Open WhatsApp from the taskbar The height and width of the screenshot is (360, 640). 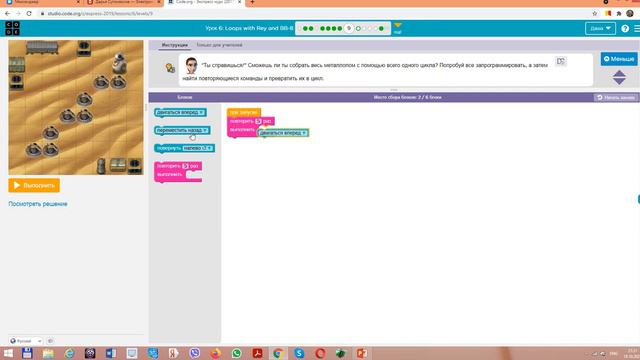(x=236, y=353)
